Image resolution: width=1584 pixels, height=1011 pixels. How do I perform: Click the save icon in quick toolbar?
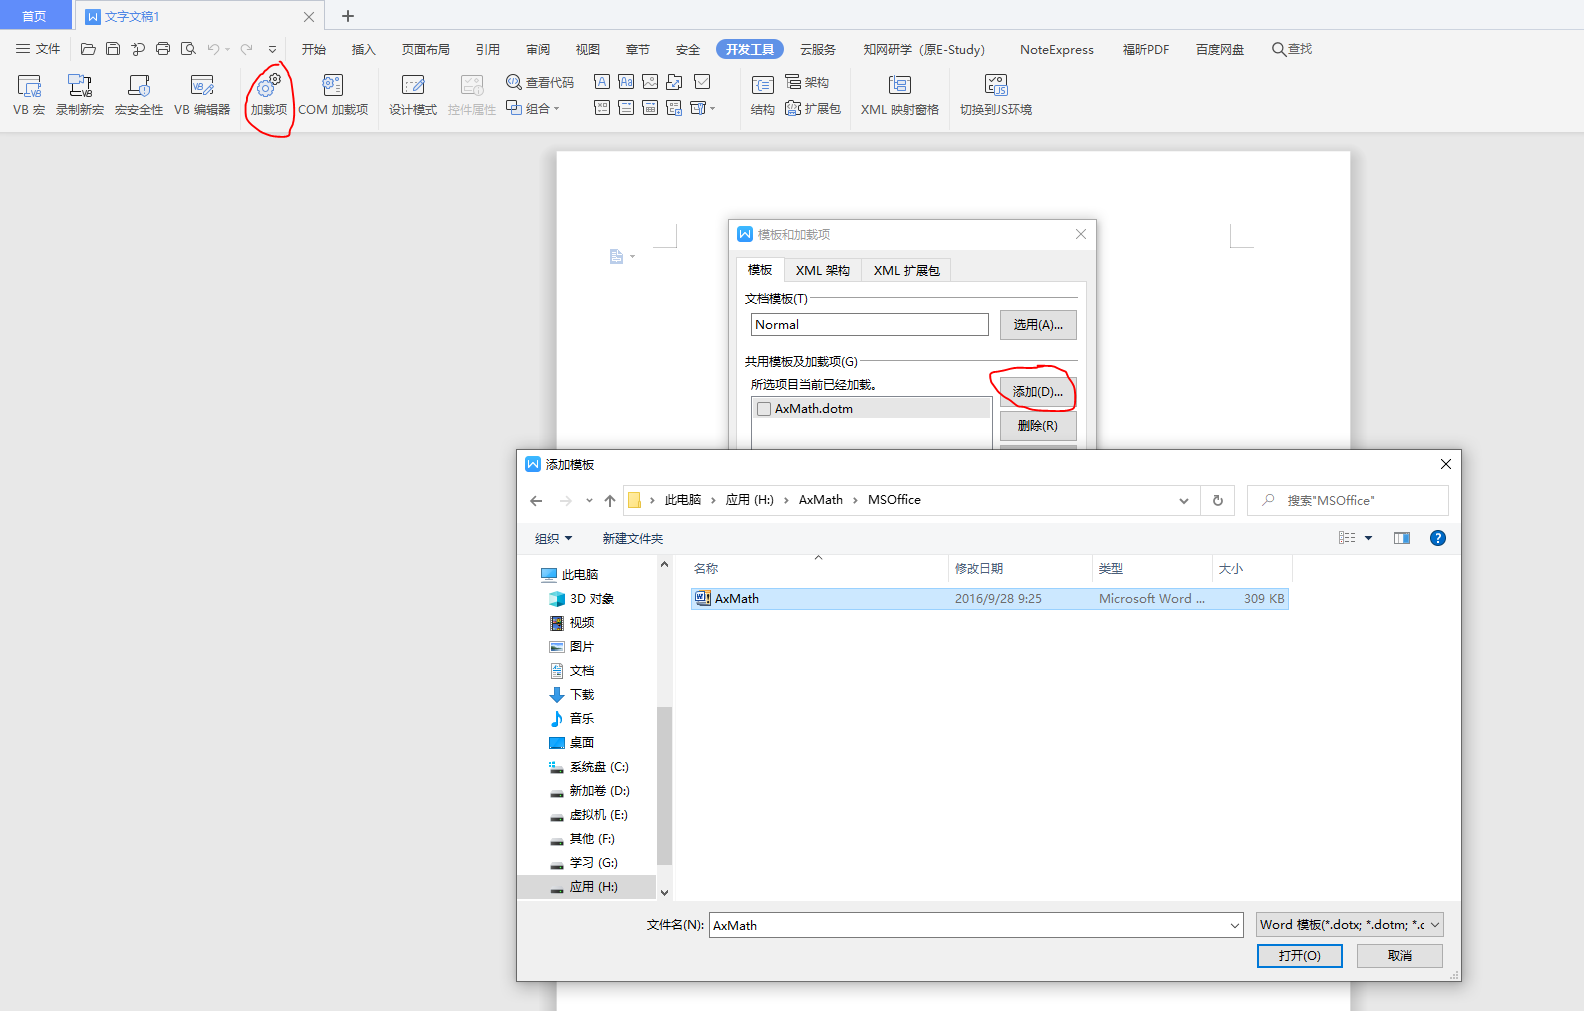point(113,49)
